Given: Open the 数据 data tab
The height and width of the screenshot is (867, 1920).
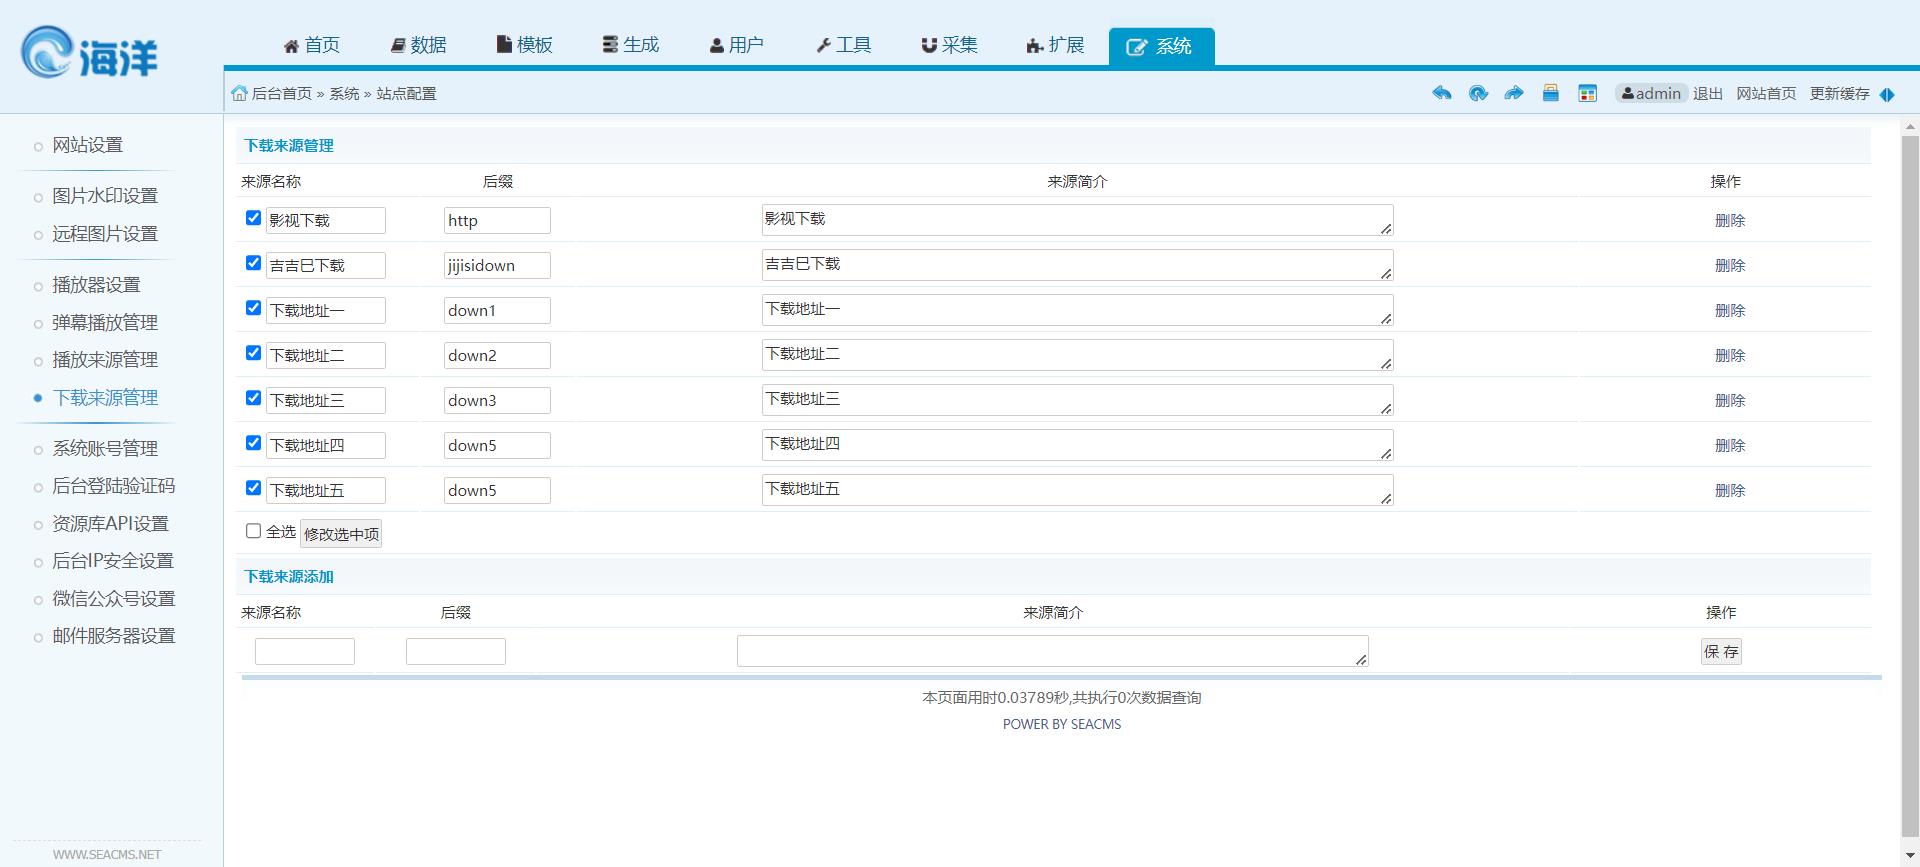Looking at the screenshot, I should 418,45.
